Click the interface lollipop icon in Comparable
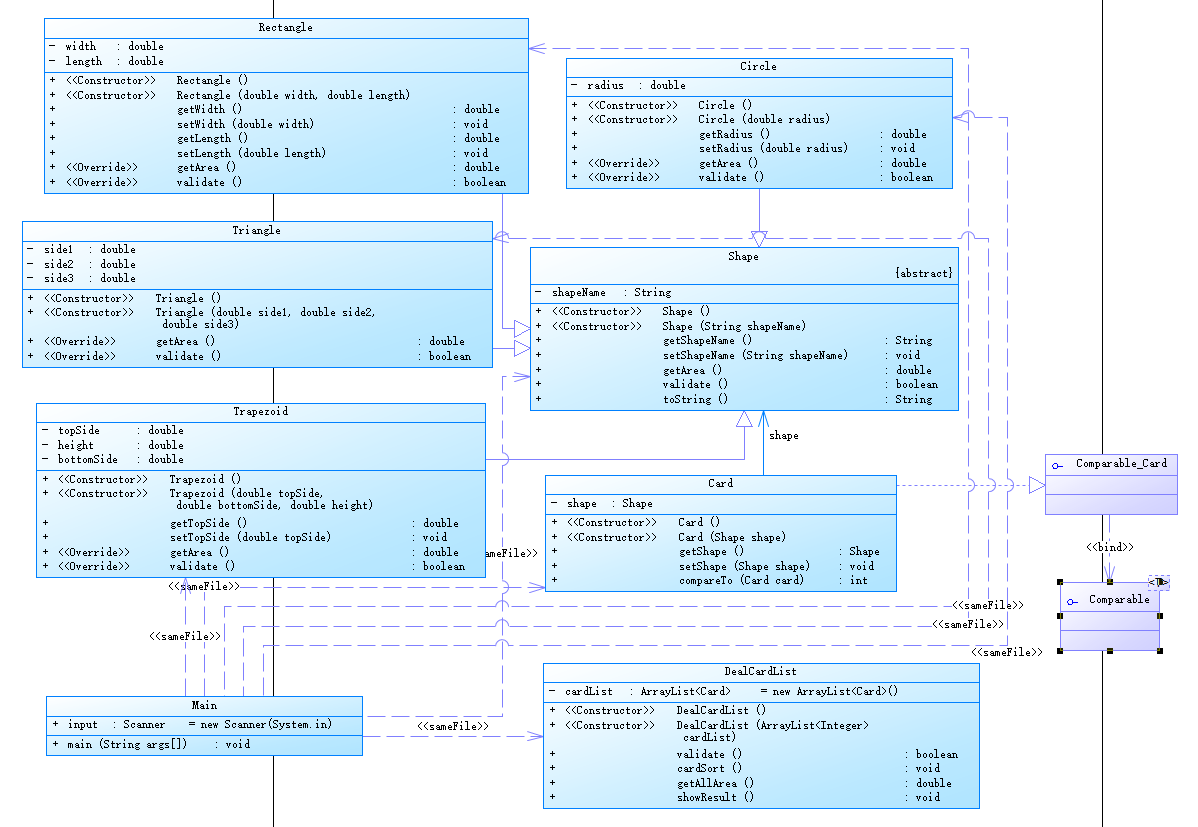This screenshot has height=827, width=1198. pyautogui.click(x=1073, y=602)
